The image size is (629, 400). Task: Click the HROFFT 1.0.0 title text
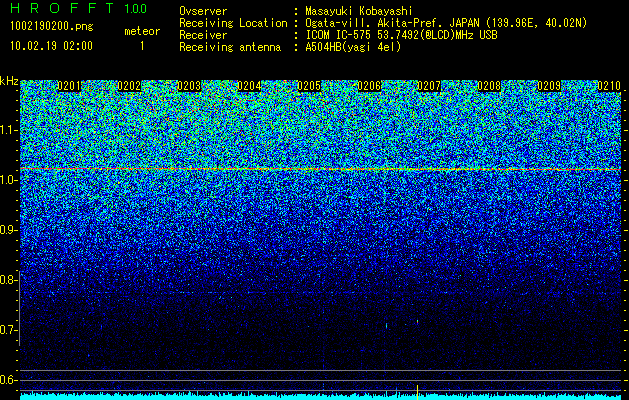coord(79,8)
